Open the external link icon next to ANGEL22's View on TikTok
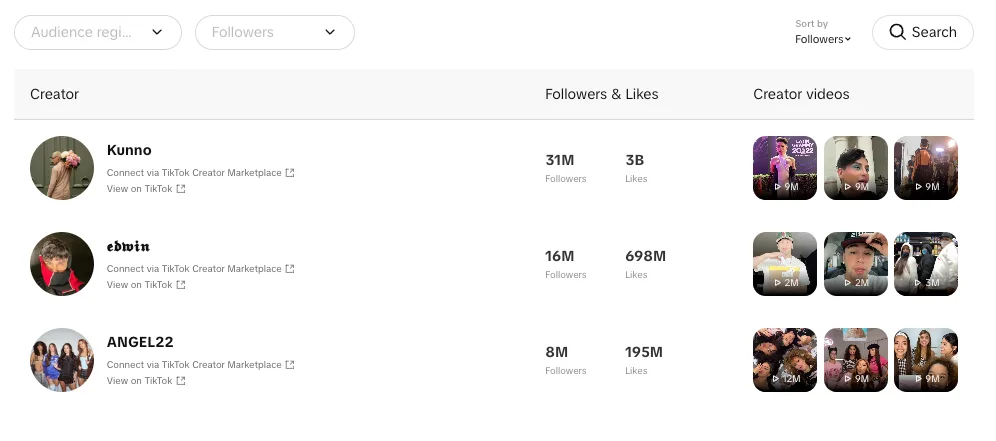Image resolution: width=996 pixels, height=441 pixels. 181,381
